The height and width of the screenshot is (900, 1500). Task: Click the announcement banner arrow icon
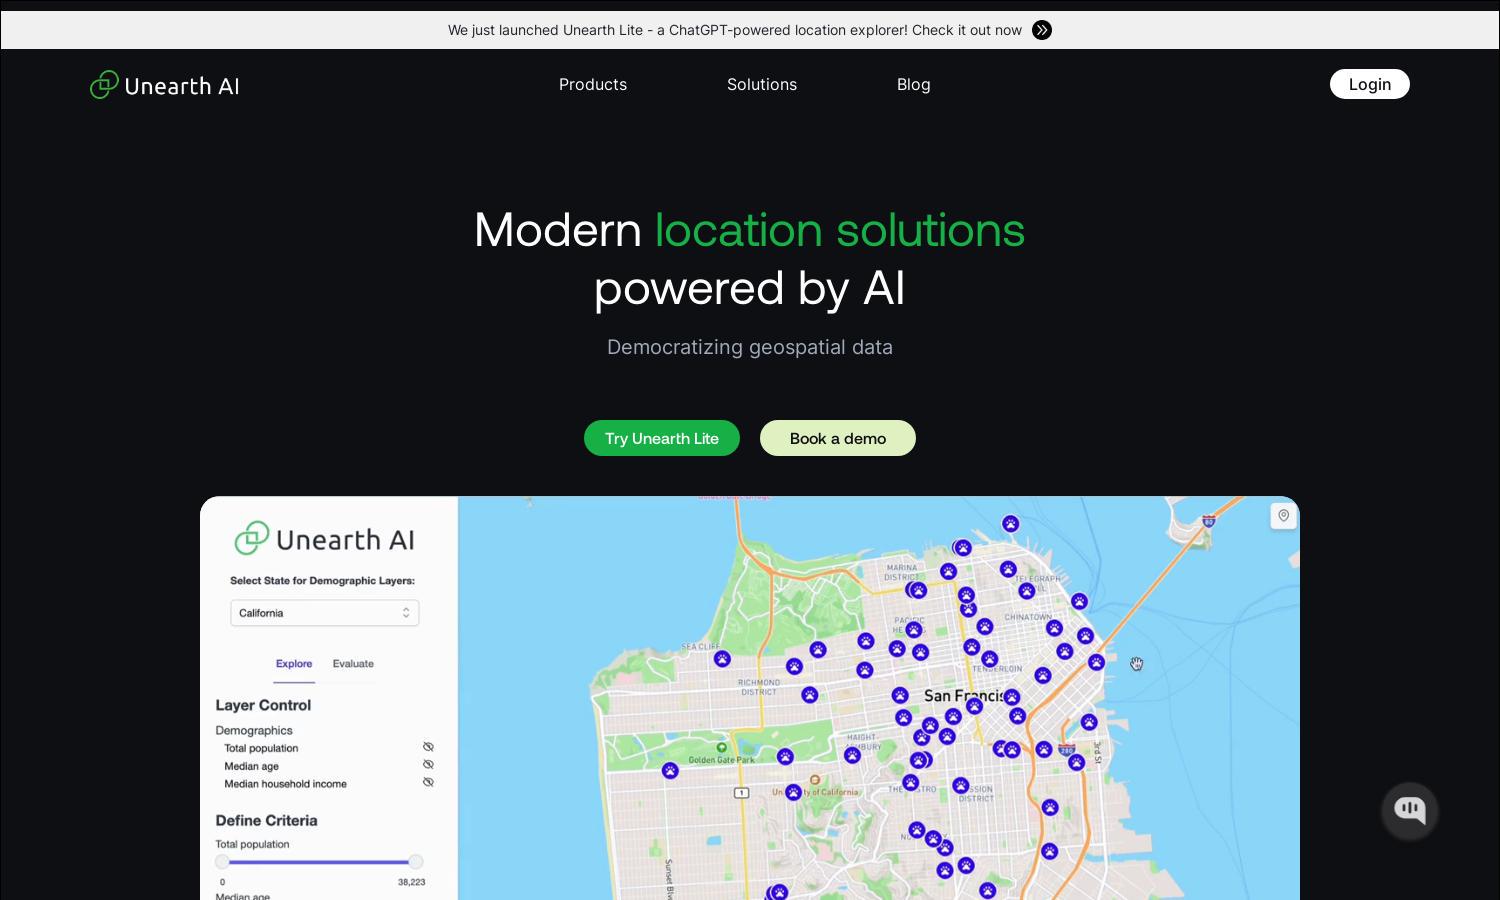click(1042, 30)
